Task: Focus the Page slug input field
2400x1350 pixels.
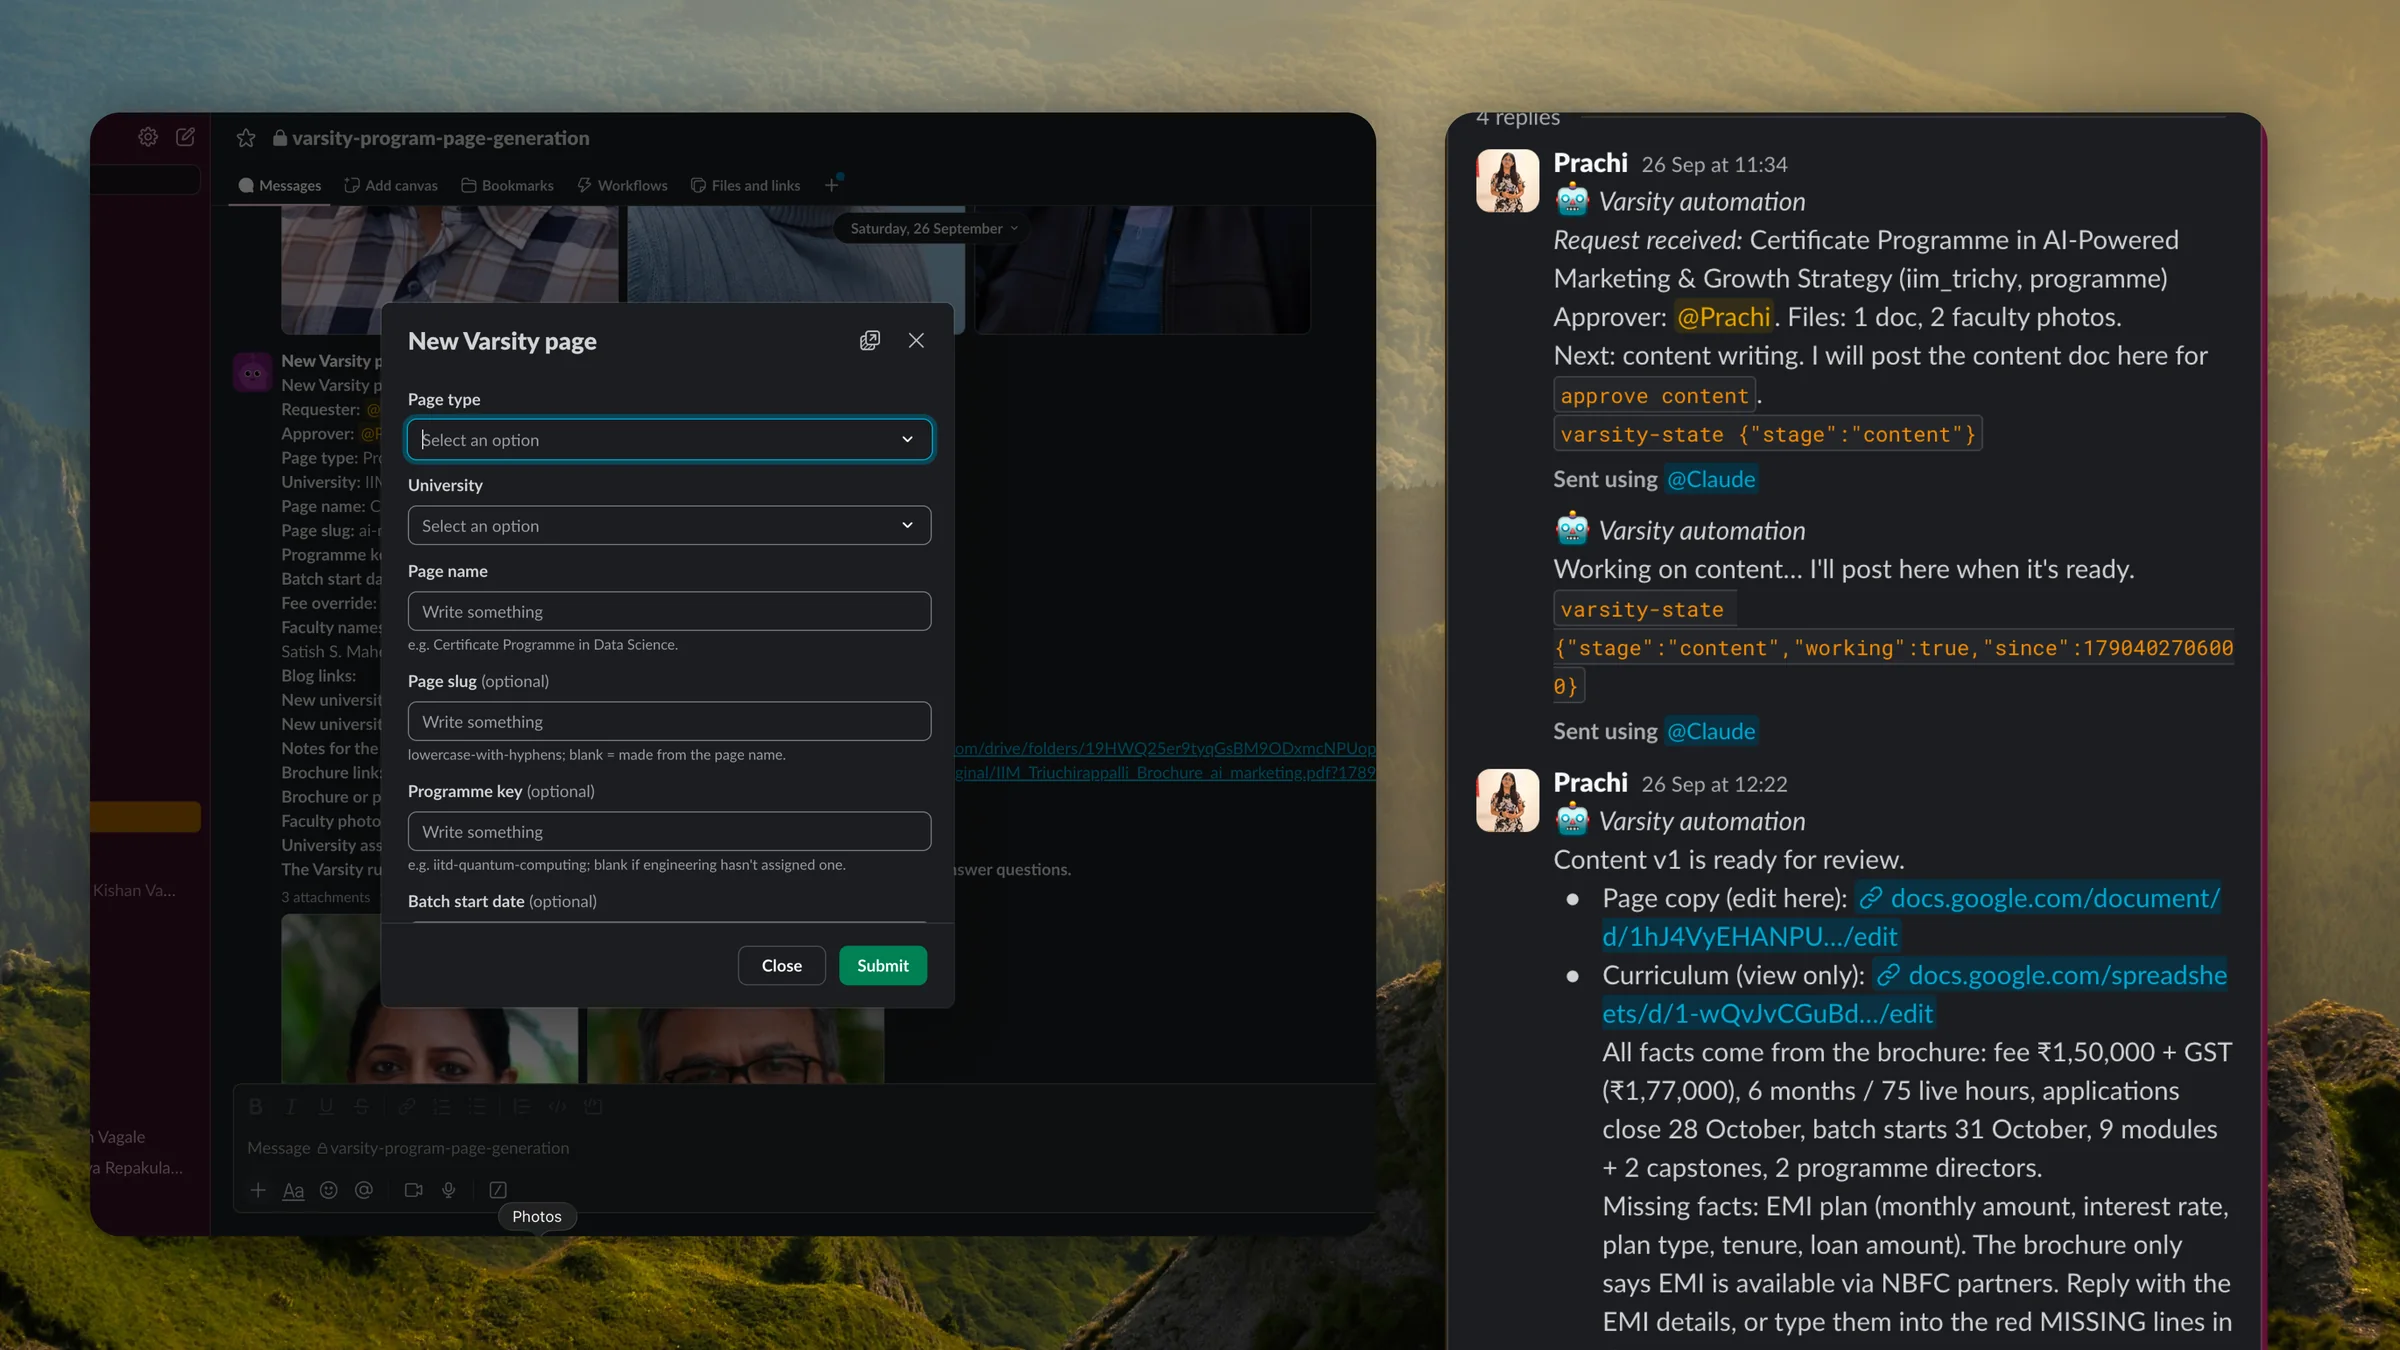Action: (x=669, y=722)
